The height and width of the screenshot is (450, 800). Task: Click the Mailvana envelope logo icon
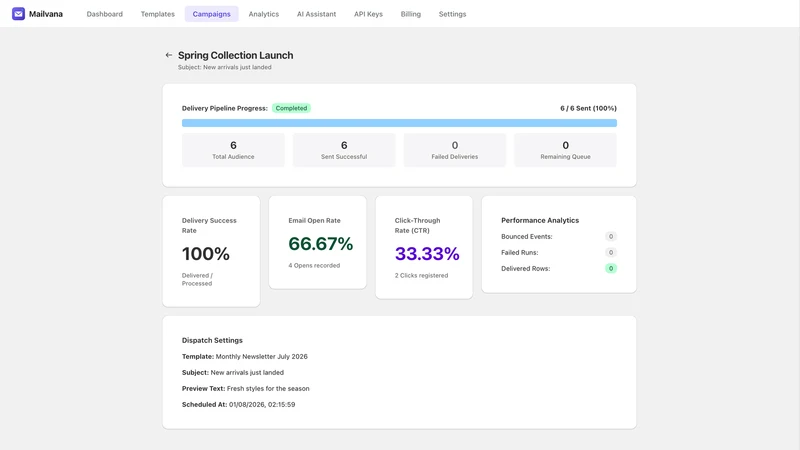[x=18, y=14]
